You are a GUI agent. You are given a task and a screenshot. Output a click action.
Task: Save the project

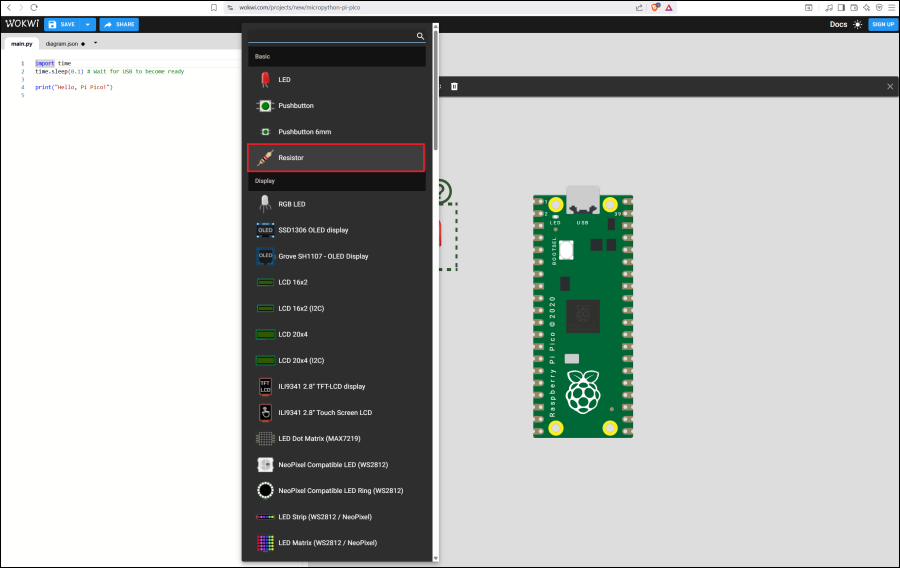pyautogui.click(x=63, y=24)
